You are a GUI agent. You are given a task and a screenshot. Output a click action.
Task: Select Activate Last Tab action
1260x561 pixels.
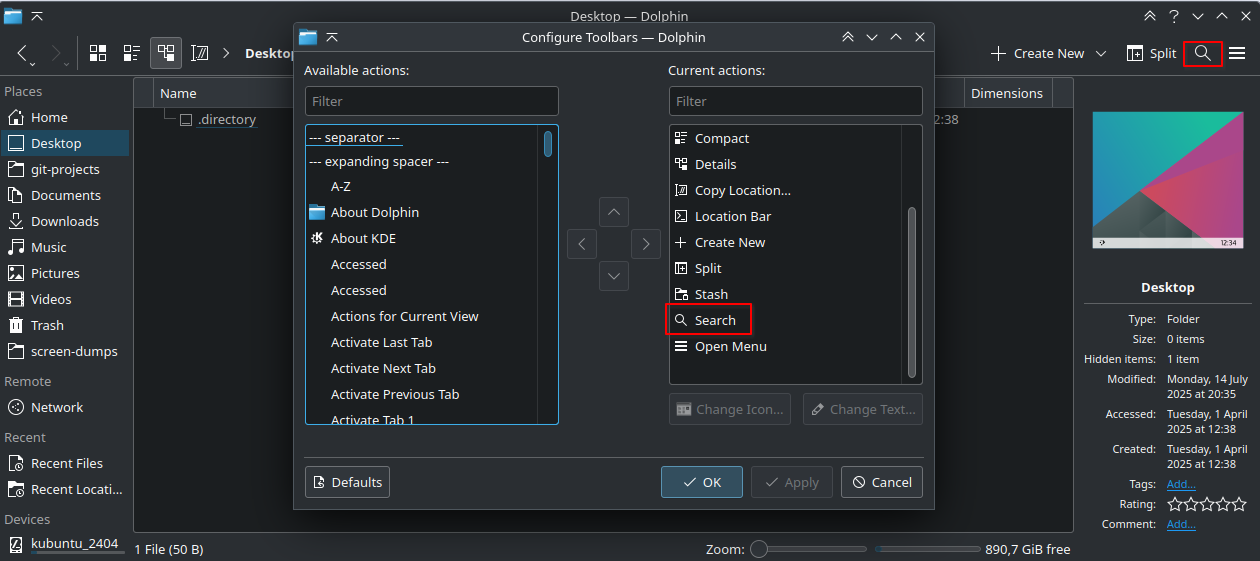[x=422, y=342]
